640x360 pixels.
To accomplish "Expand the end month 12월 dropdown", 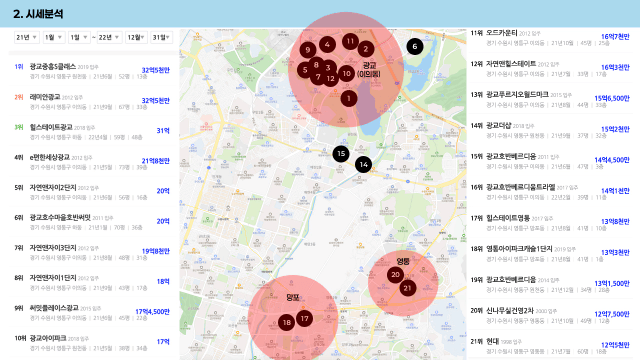I will click(136, 37).
